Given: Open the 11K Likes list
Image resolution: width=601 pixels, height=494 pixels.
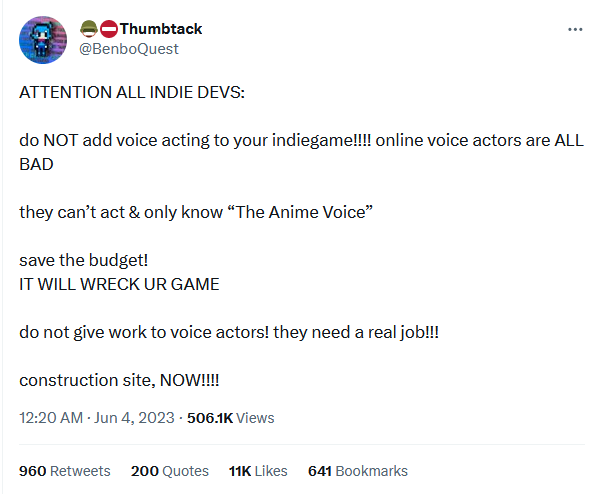Looking at the screenshot, I should pyautogui.click(x=258, y=470).
